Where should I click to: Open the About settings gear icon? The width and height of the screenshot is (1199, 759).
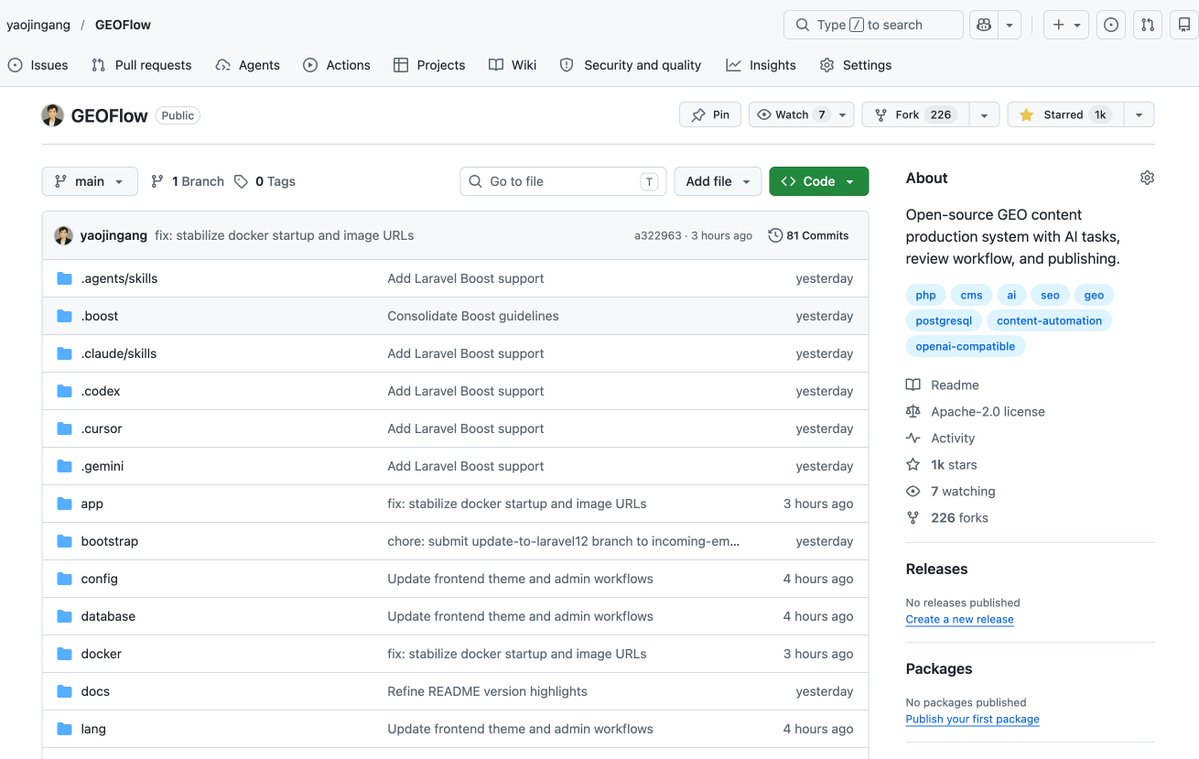pyautogui.click(x=1146, y=177)
